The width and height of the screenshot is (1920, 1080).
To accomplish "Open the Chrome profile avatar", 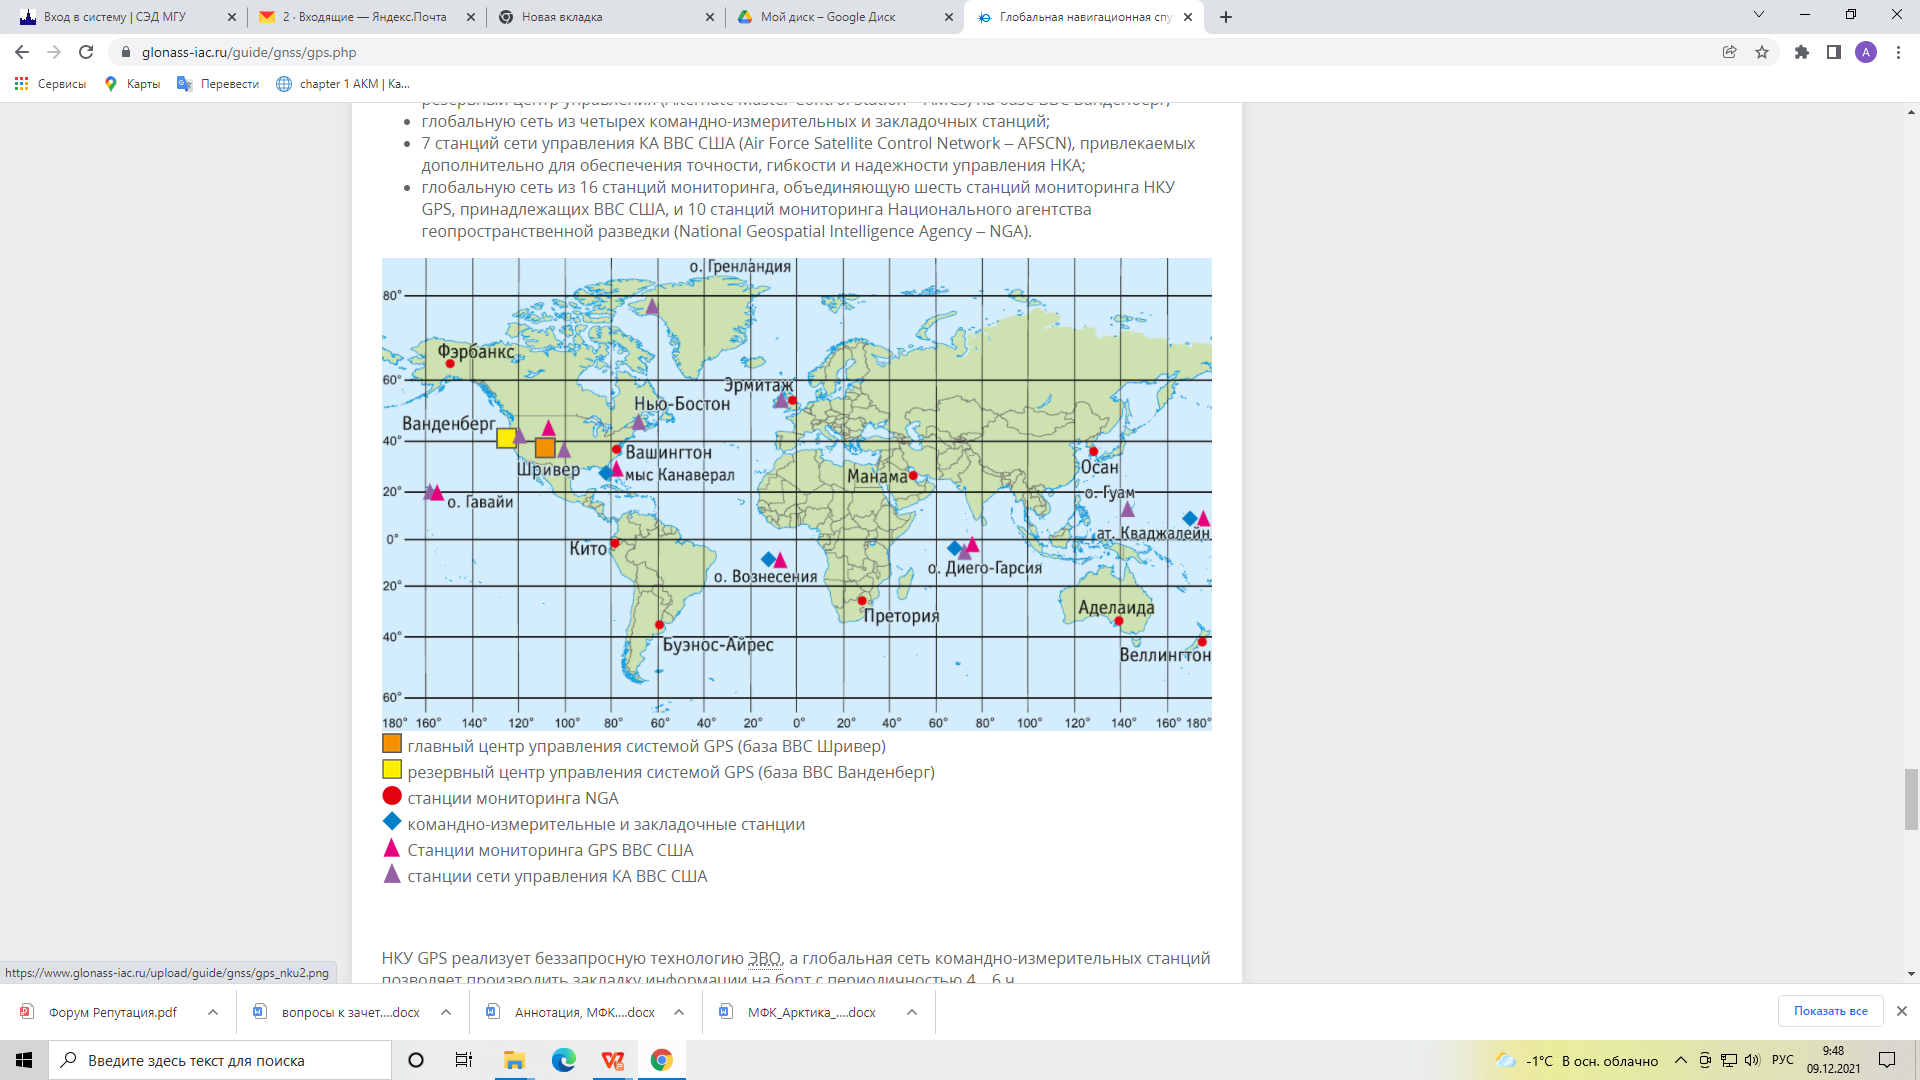I will click(x=1866, y=52).
